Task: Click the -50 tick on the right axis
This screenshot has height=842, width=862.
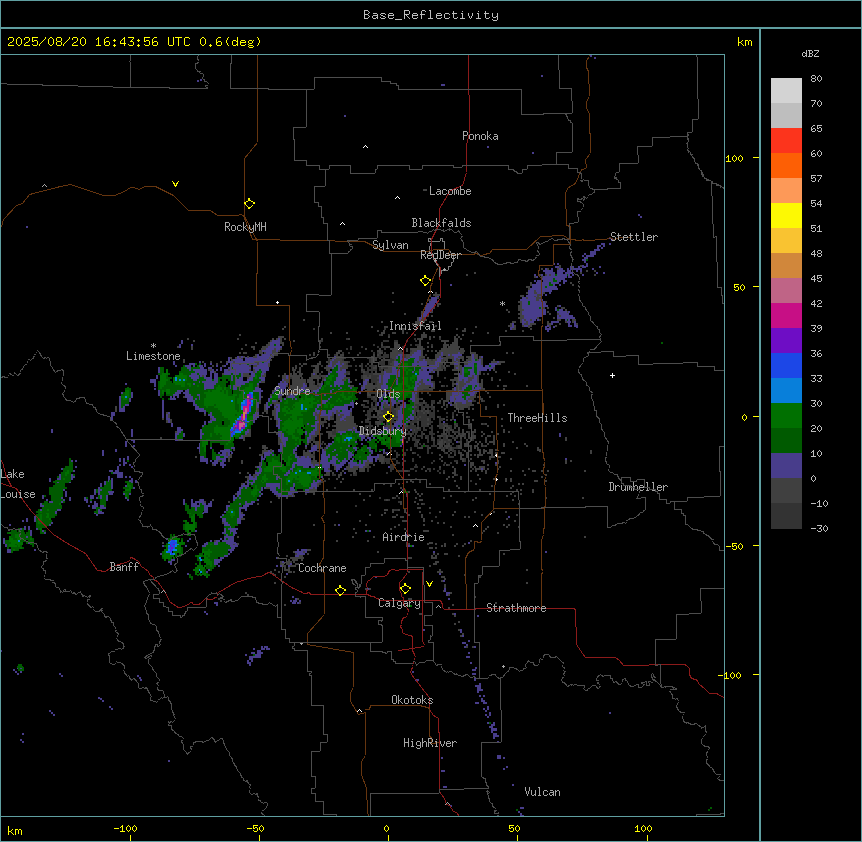Action: pyautogui.click(x=734, y=546)
